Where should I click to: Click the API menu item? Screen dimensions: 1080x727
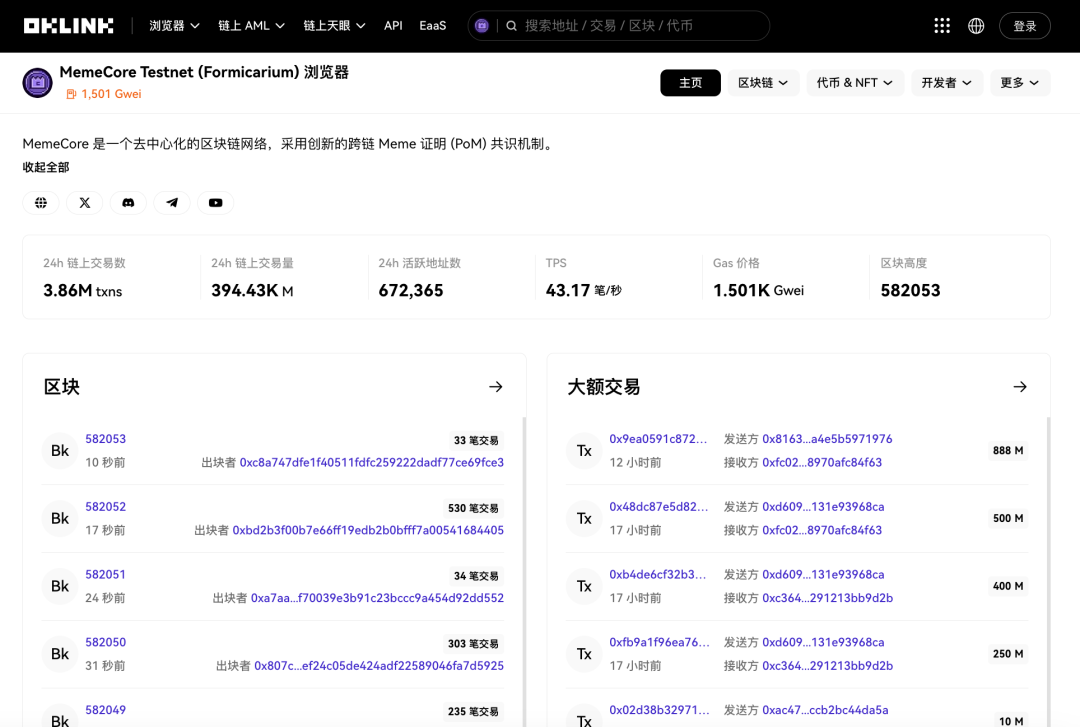tap(393, 25)
